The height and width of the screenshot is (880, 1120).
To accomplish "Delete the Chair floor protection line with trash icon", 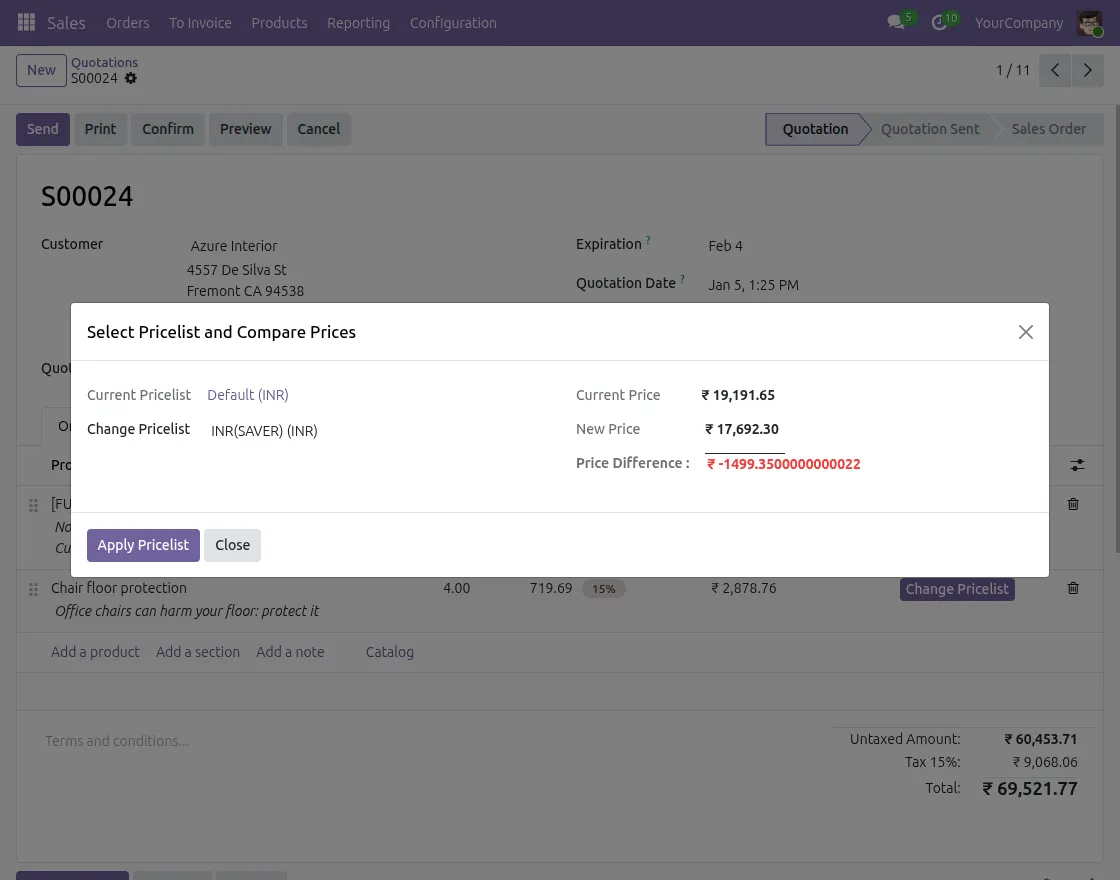I will [1073, 588].
